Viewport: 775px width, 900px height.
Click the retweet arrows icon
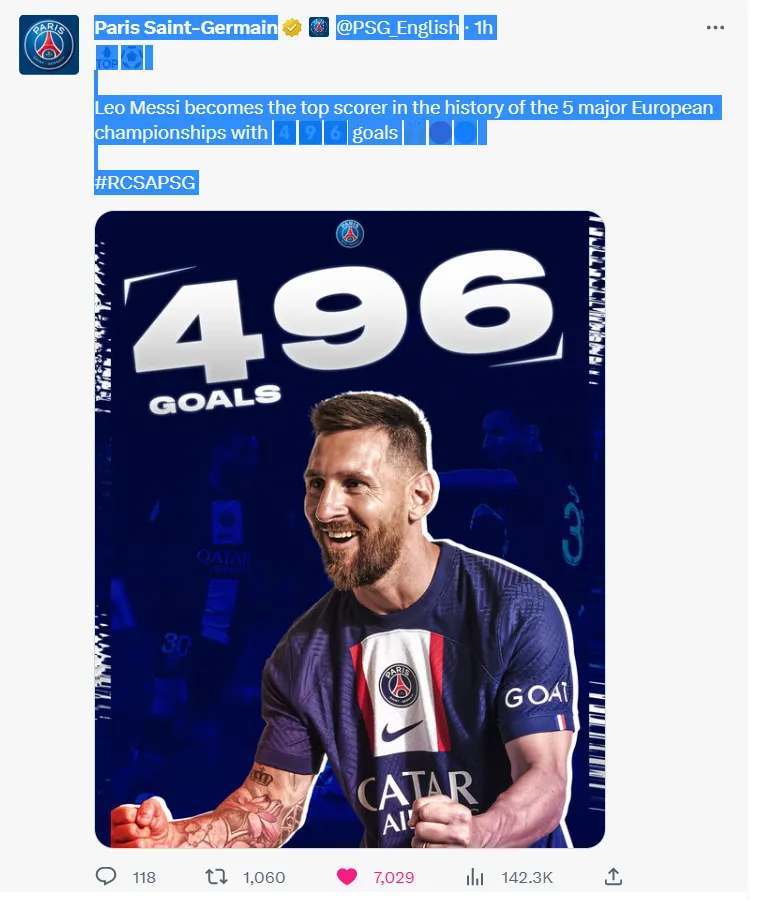(x=216, y=876)
